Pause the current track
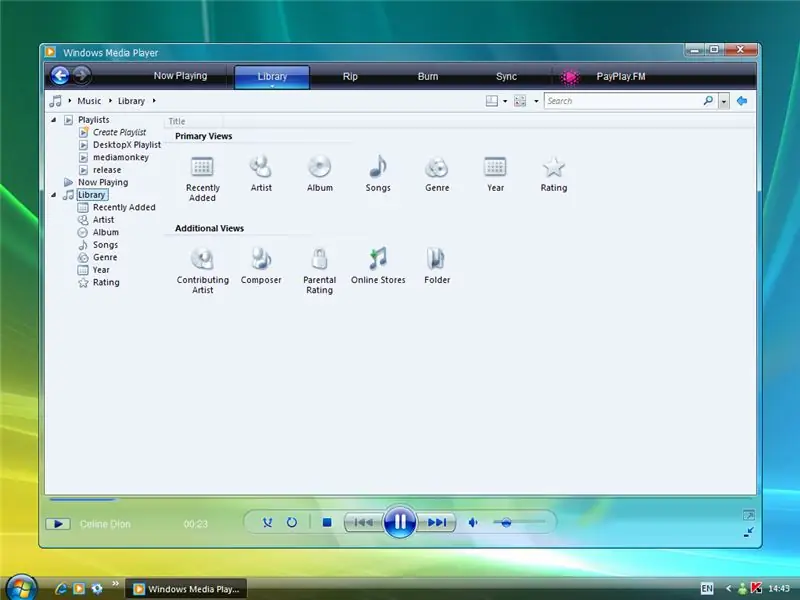The width and height of the screenshot is (800, 600). 399,522
